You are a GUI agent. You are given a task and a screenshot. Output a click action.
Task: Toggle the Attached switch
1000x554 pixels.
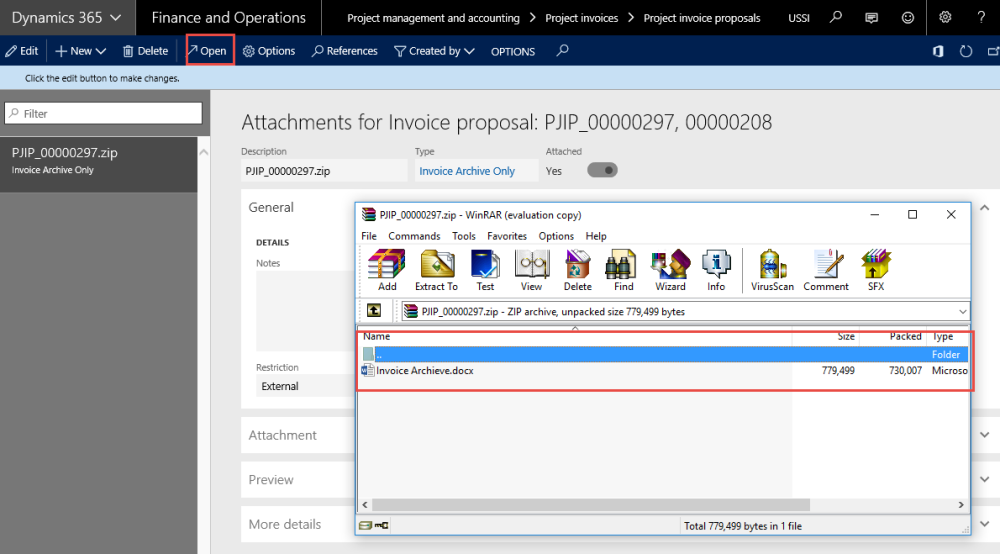pyautogui.click(x=602, y=170)
